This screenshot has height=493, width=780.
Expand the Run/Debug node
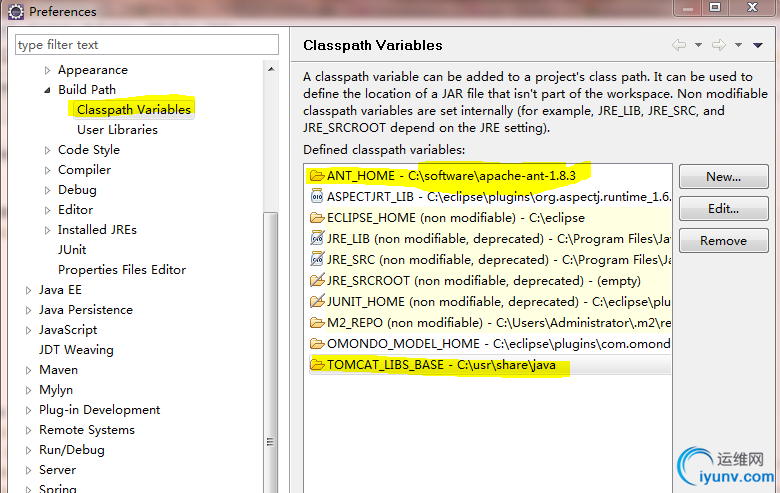tap(28, 450)
